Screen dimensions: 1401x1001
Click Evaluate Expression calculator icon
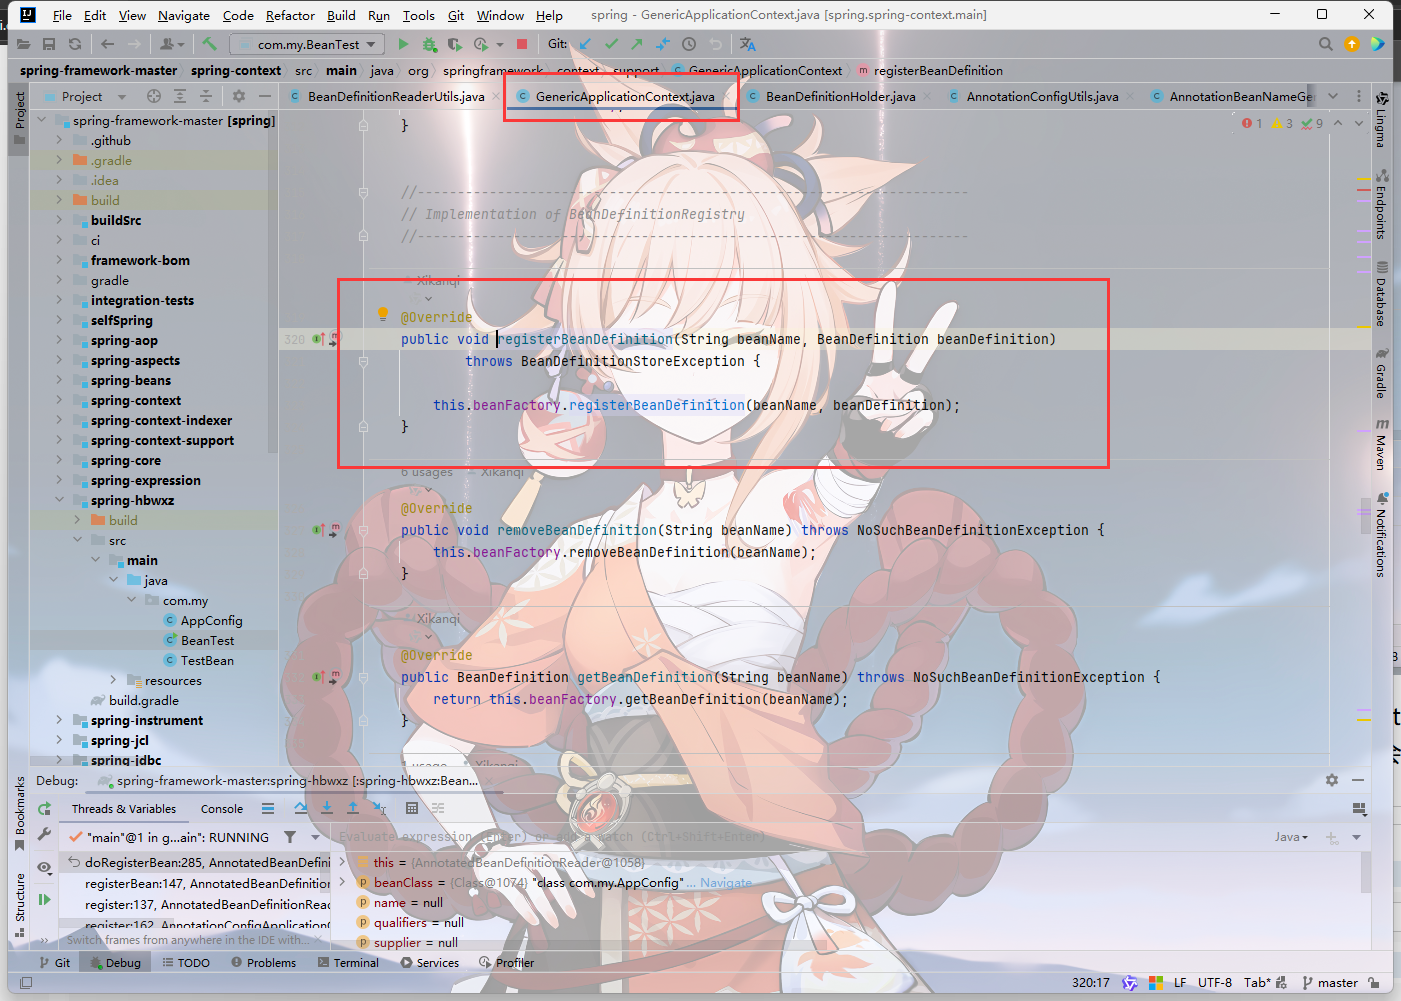[x=412, y=808]
